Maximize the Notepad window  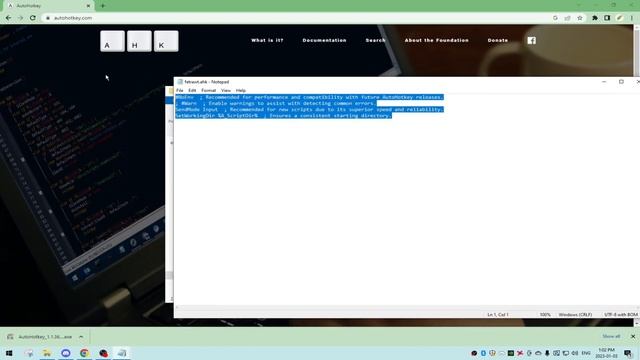tap(621, 82)
